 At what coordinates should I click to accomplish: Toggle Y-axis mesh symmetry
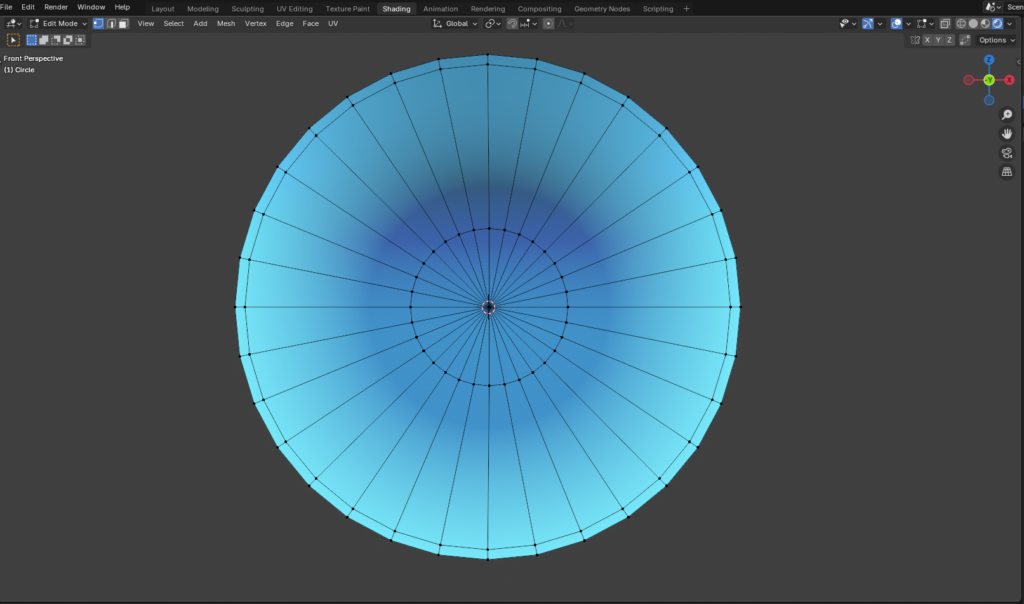pos(938,40)
